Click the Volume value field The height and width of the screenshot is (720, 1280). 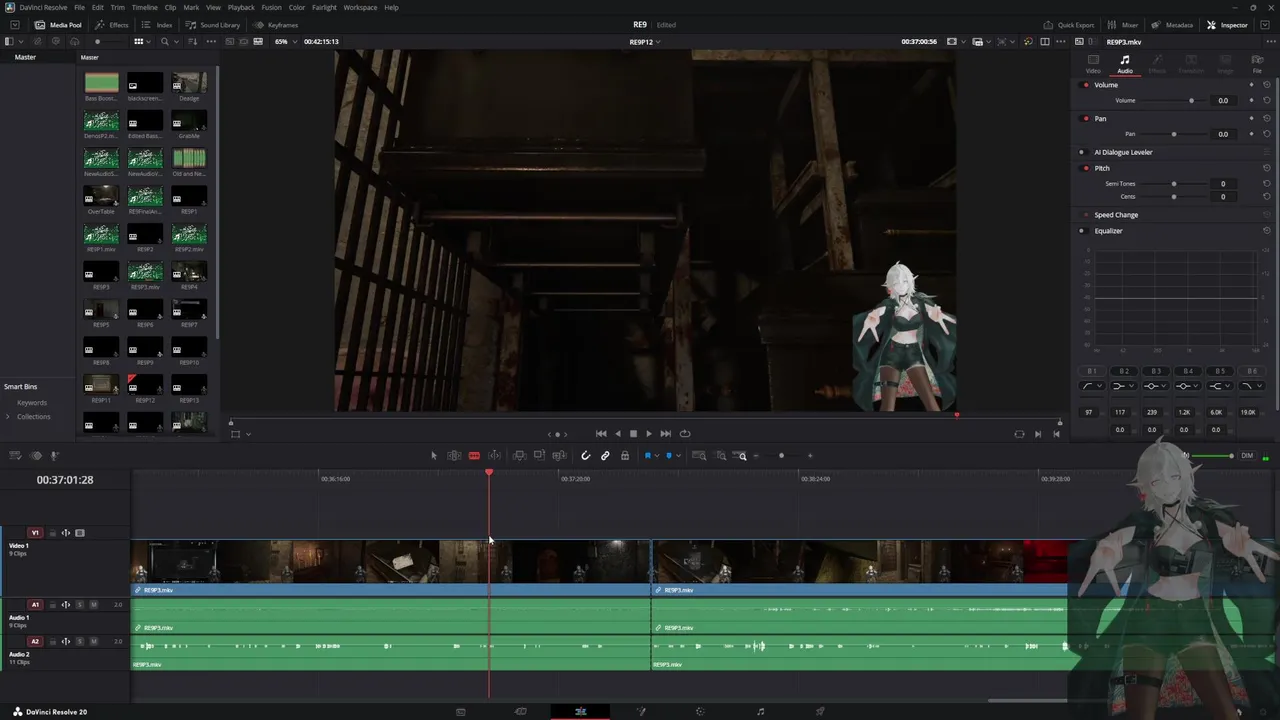pyautogui.click(x=1222, y=101)
